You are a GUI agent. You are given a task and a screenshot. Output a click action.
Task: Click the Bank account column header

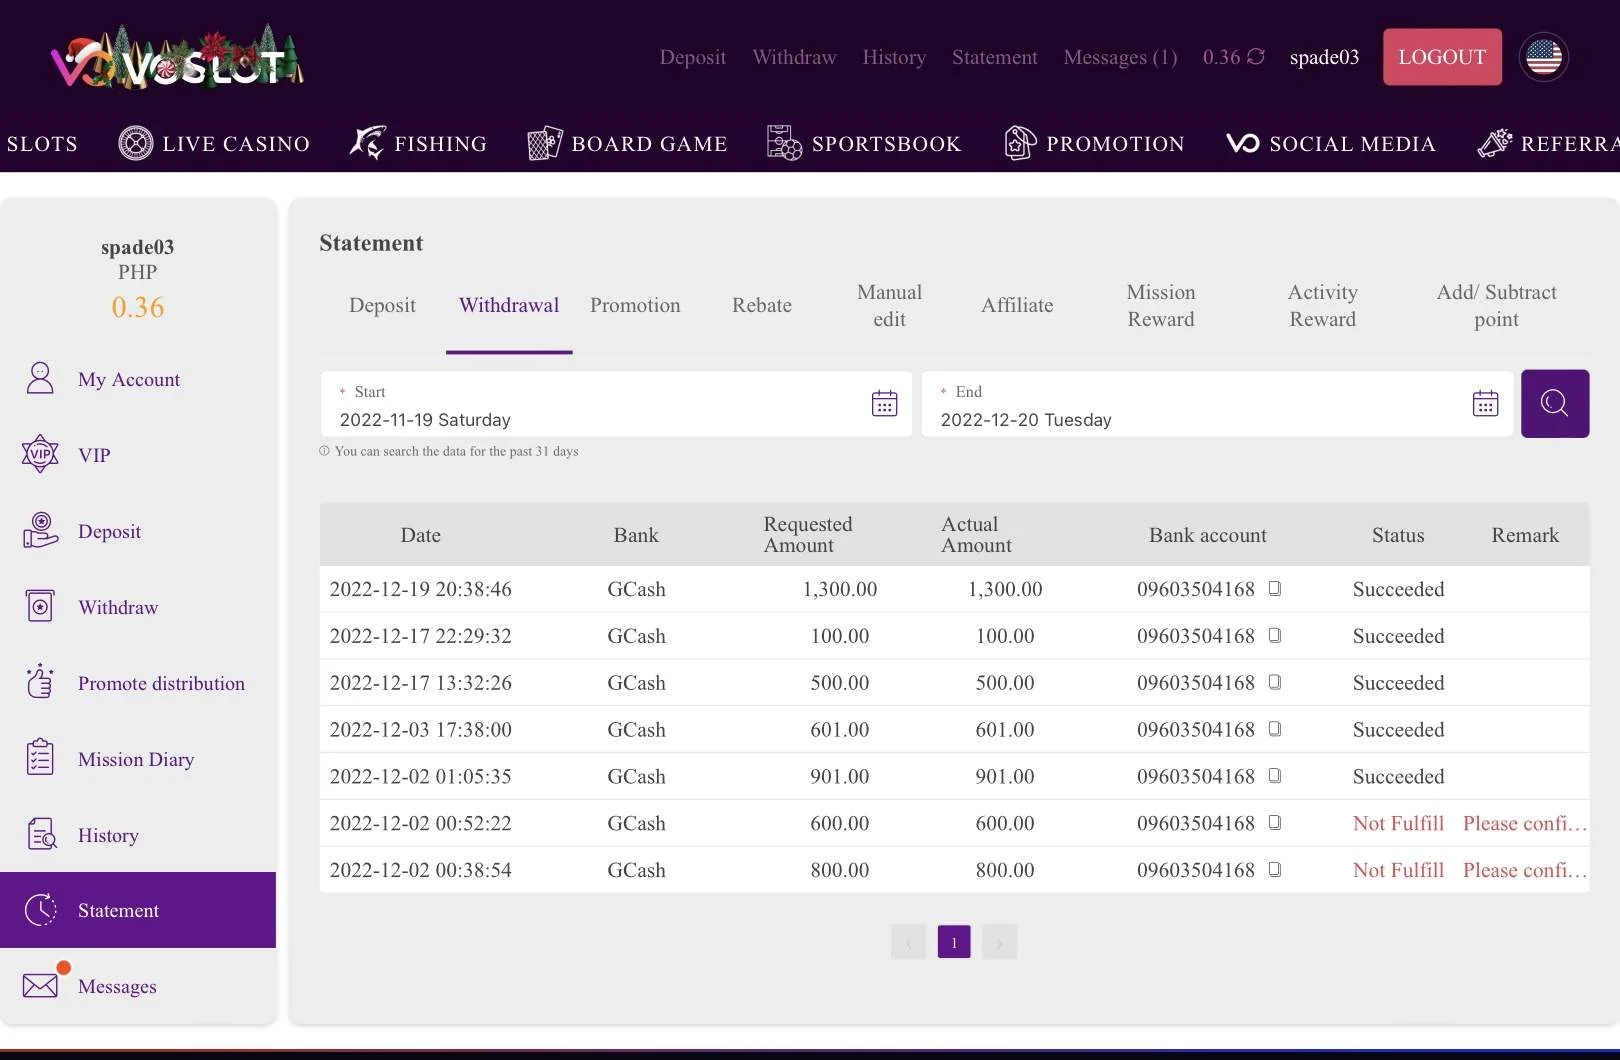pyautogui.click(x=1207, y=535)
